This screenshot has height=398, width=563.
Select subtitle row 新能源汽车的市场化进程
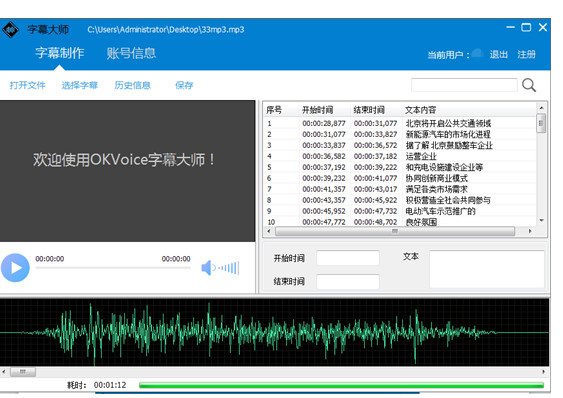400,134
